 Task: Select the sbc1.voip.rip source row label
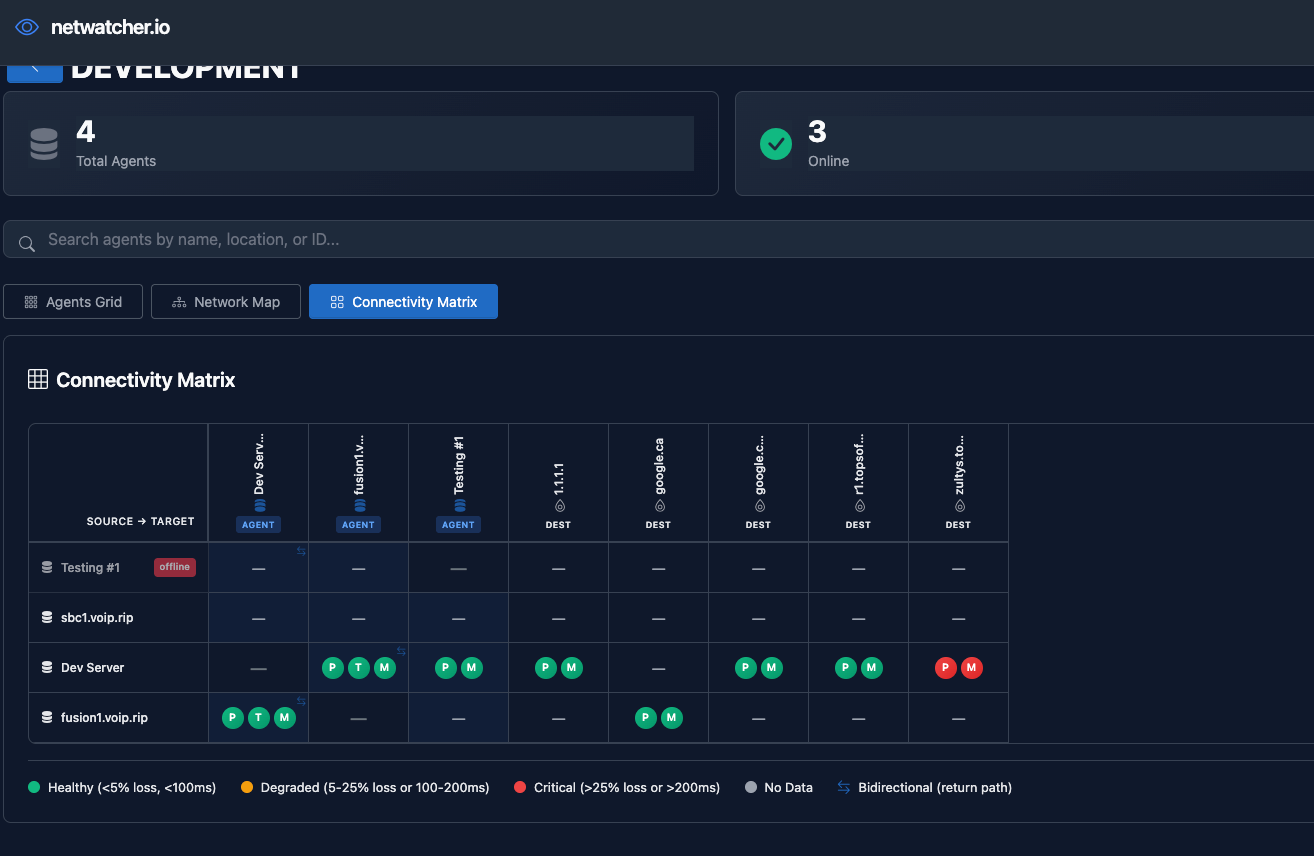click(x=96, y=618)
